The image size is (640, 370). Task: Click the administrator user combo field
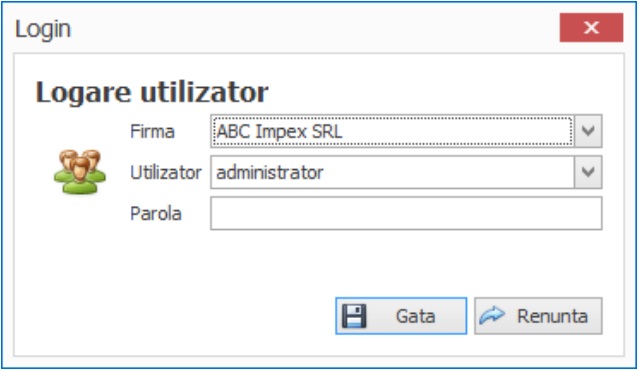[x=392, y=172]
